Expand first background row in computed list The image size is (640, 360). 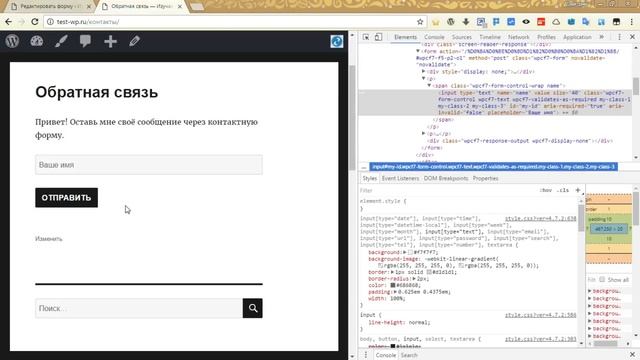click(589, 291)
